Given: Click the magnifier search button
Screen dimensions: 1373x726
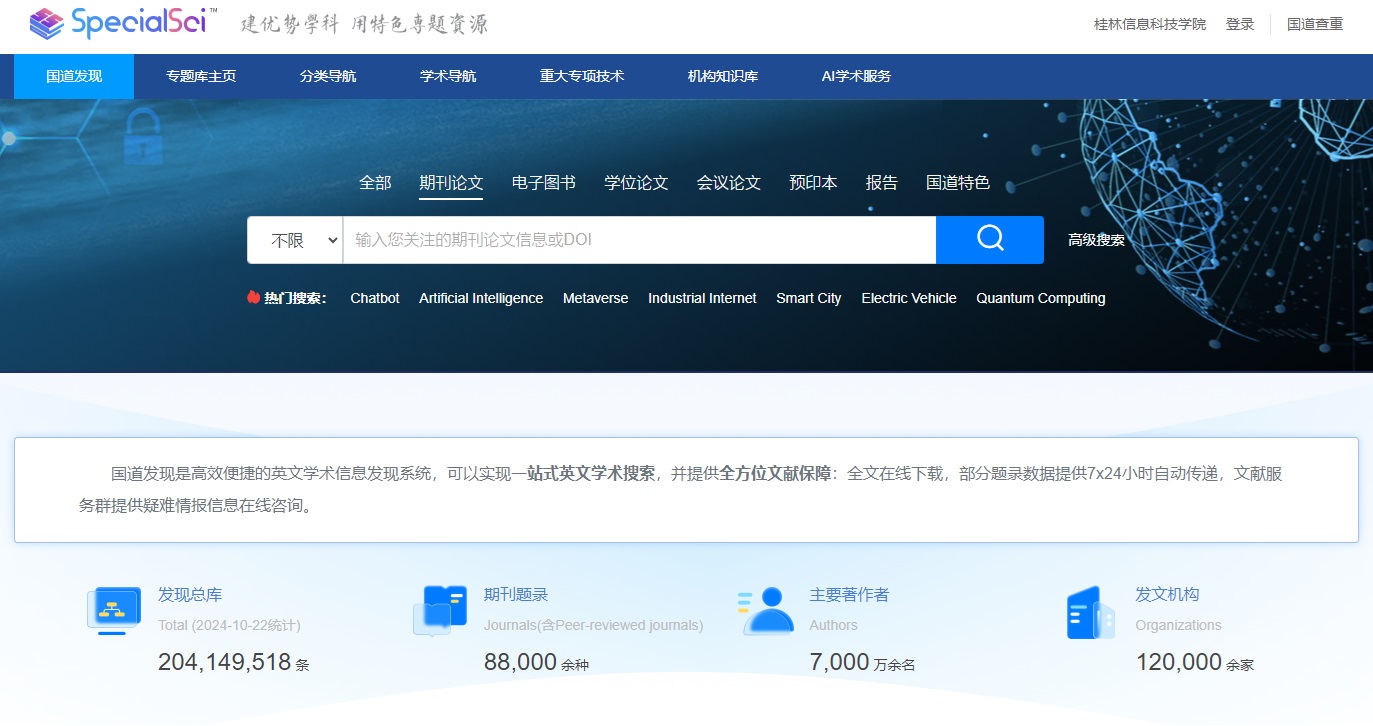Looking at the screenshot, I should click(x=989, y=240).
